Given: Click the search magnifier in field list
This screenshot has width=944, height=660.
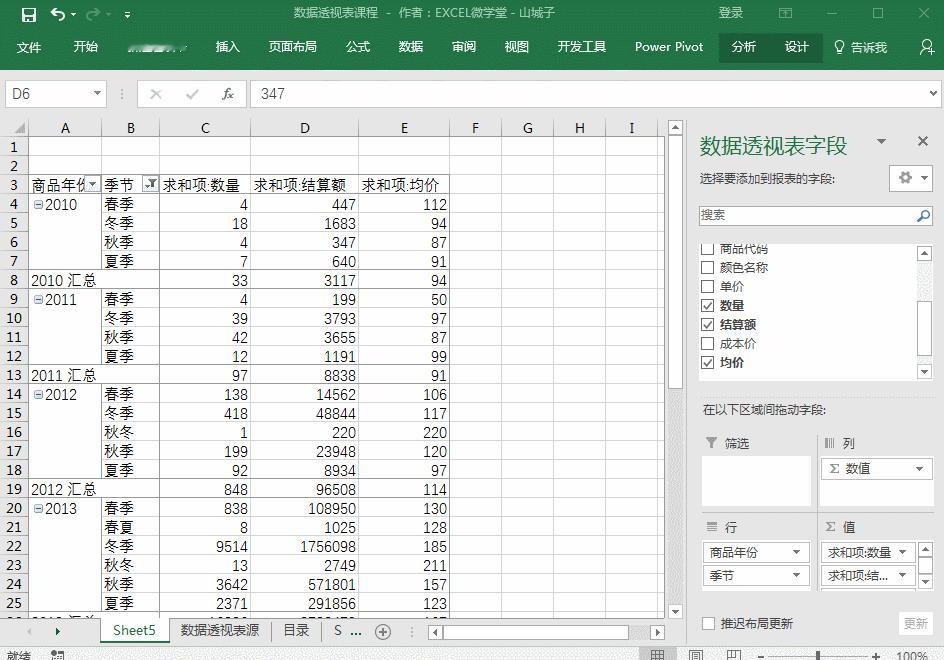Looking at the screenshot, I should coord(923,215).
